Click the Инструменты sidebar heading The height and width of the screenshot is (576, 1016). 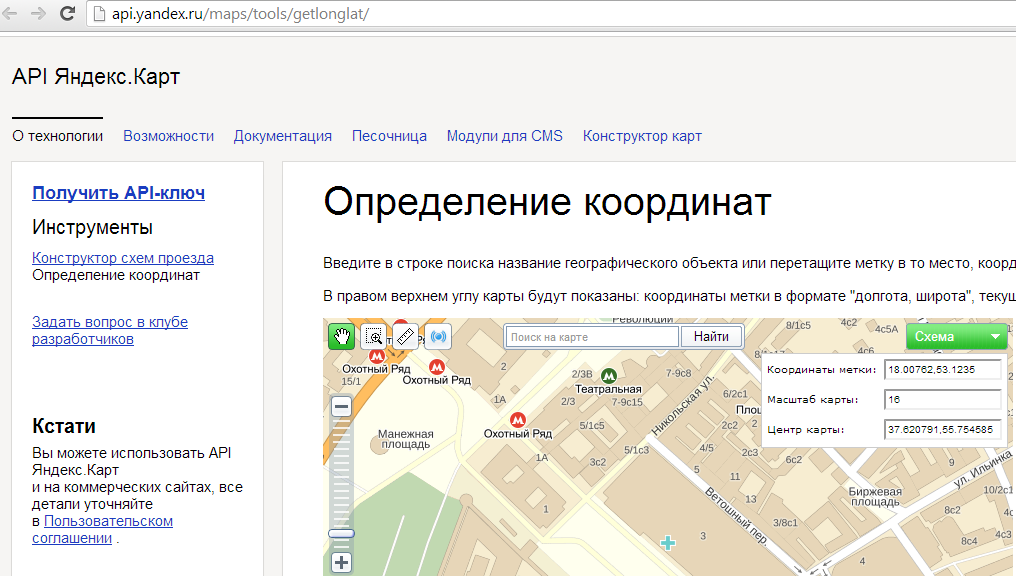click(93, 227)
